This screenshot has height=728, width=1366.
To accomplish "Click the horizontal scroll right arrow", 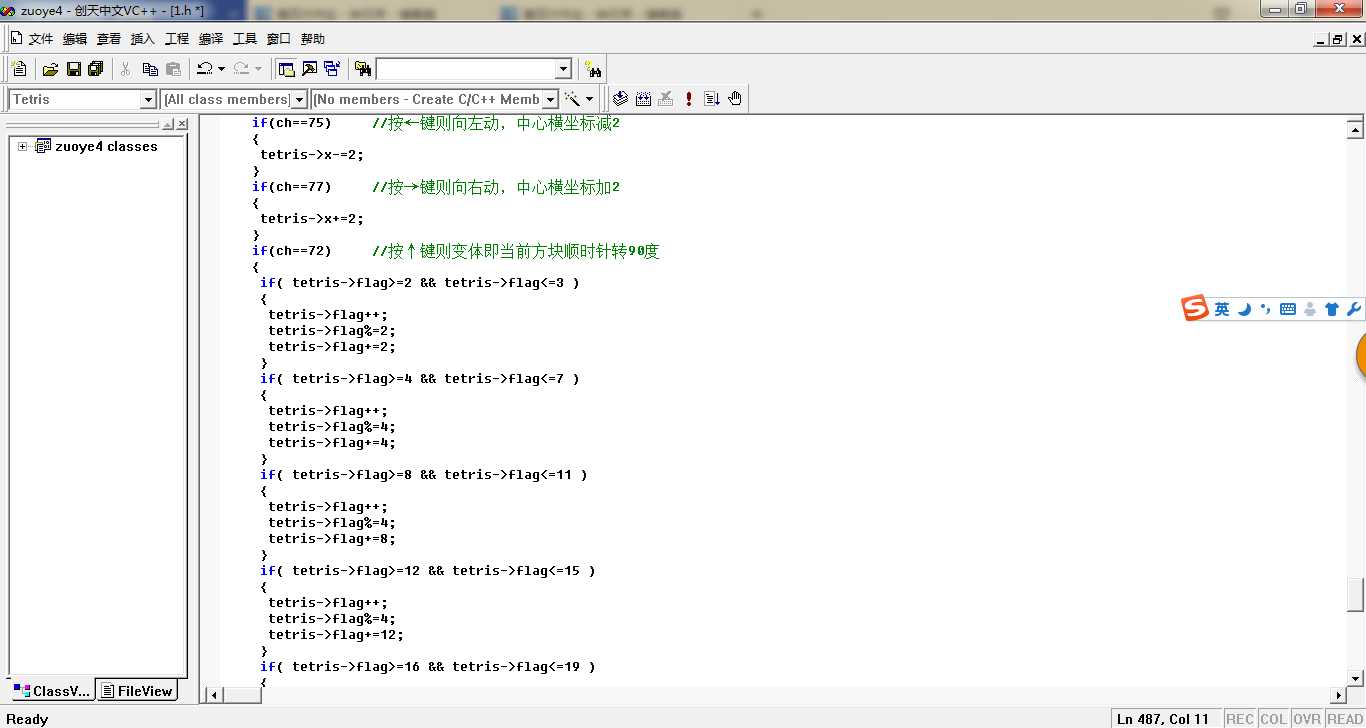I will click(x=1339, y=694).
